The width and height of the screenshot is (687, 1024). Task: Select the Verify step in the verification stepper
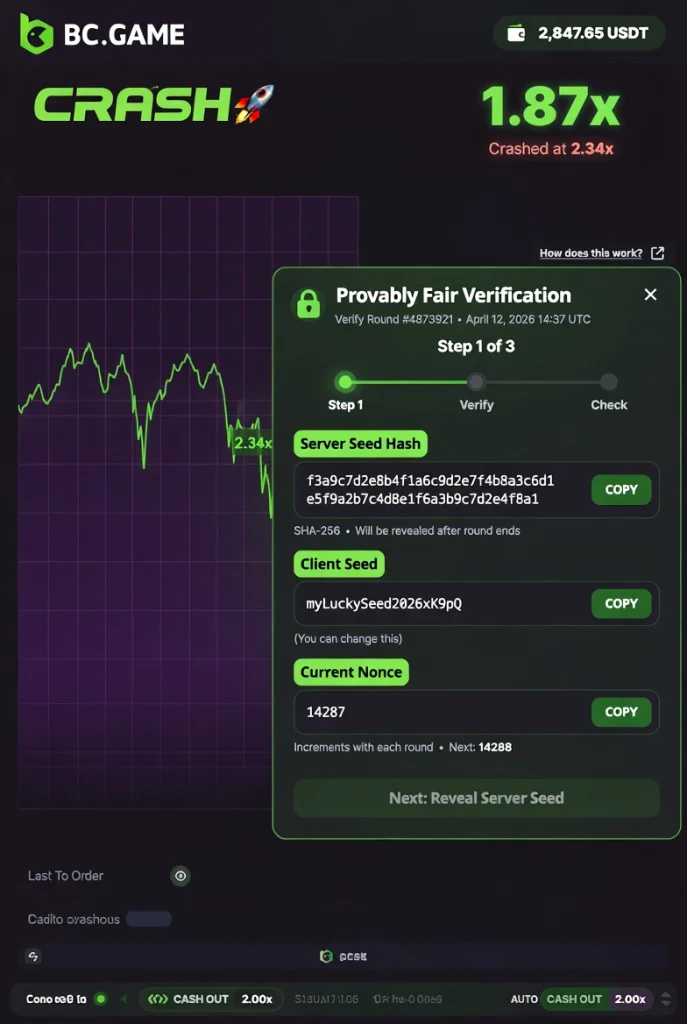click(477, 382)
